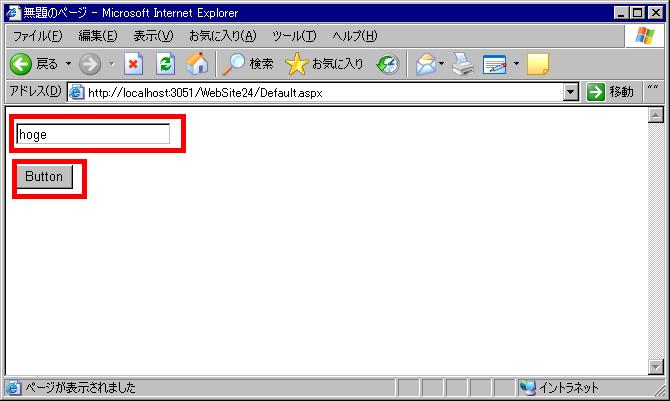Open the yellow note discuss icon
670x401 pixels.
pyautogui.click(x=538, y=64)
